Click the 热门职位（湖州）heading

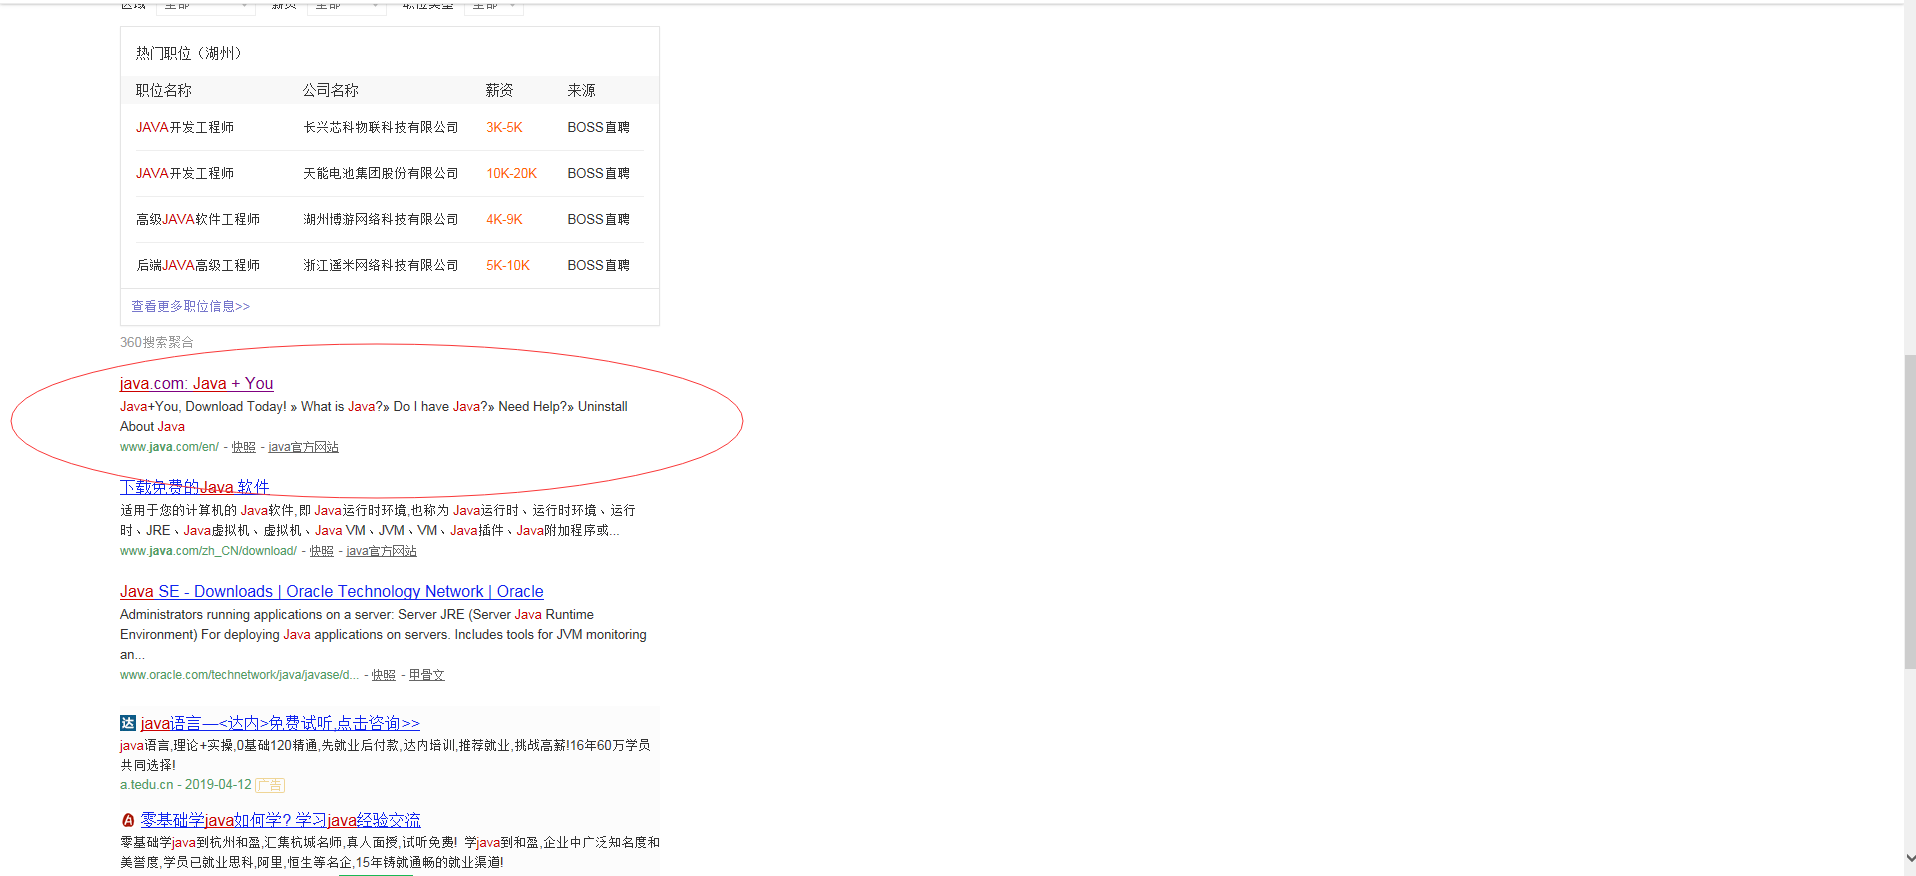(189, 53)
